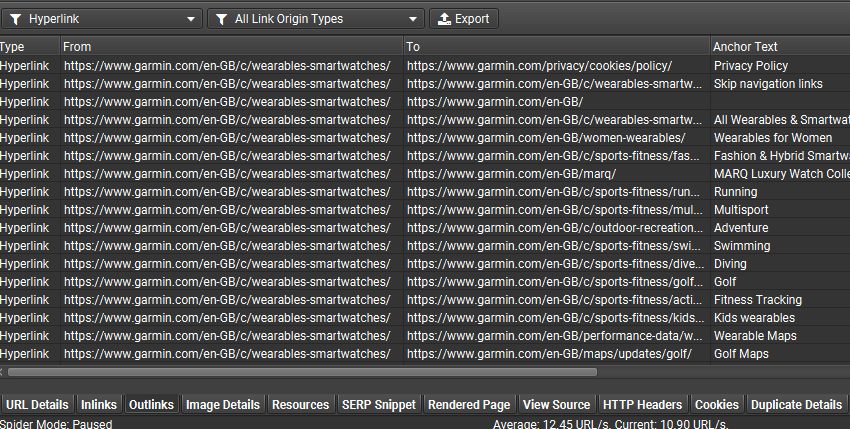This screenshot has width=850, height=429.
Task: Select the Wearable Maps anchor text cell
Action: [x=780, y=336]
